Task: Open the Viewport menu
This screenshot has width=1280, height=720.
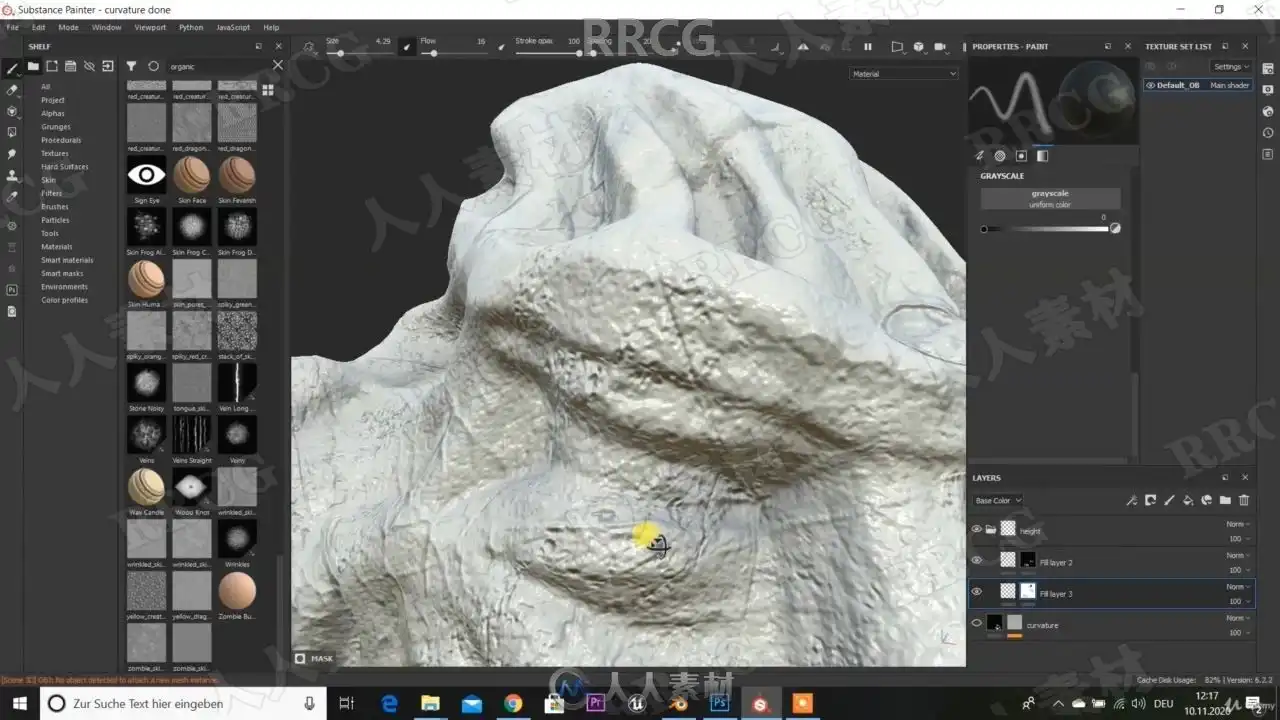Action: 150,28
